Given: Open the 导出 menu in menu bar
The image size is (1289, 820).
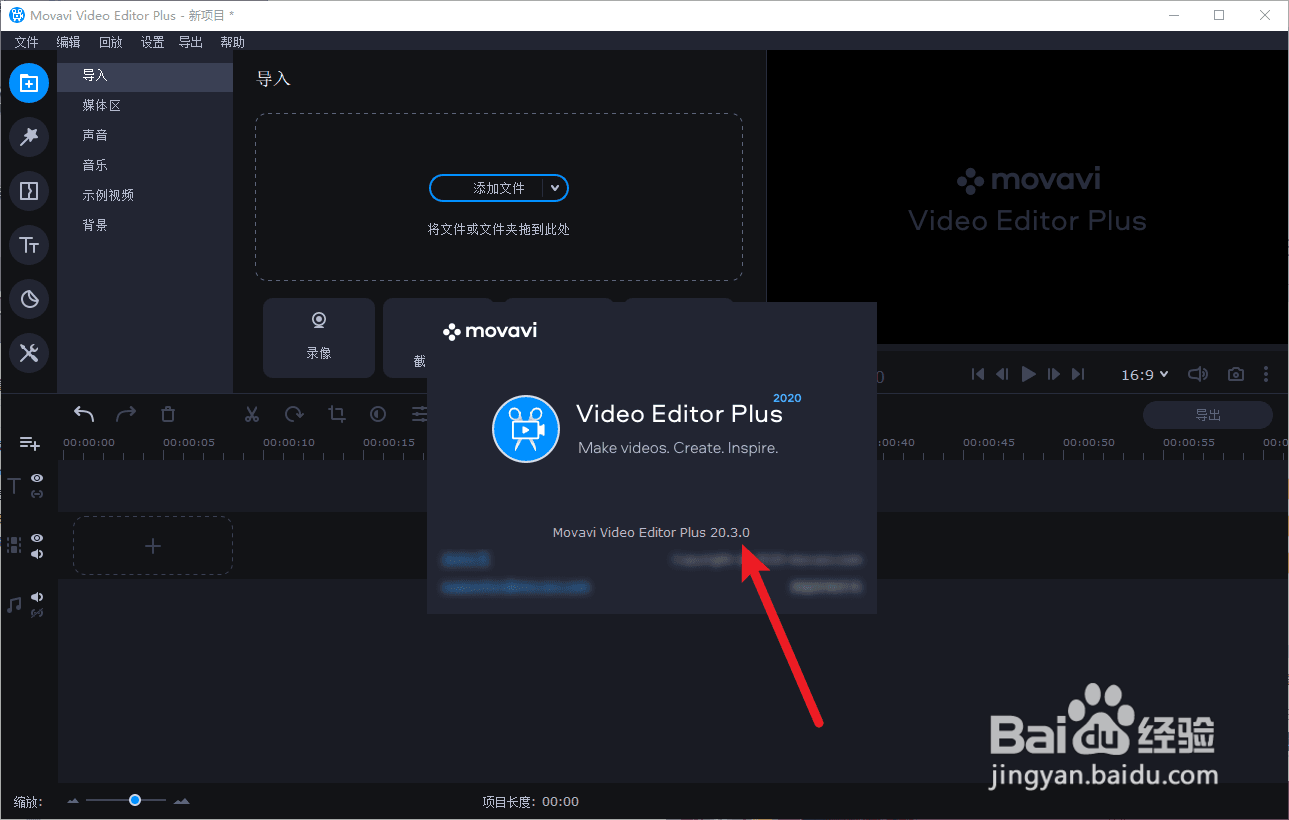Looking at the screenshot, I should click(x=191, y=42).
